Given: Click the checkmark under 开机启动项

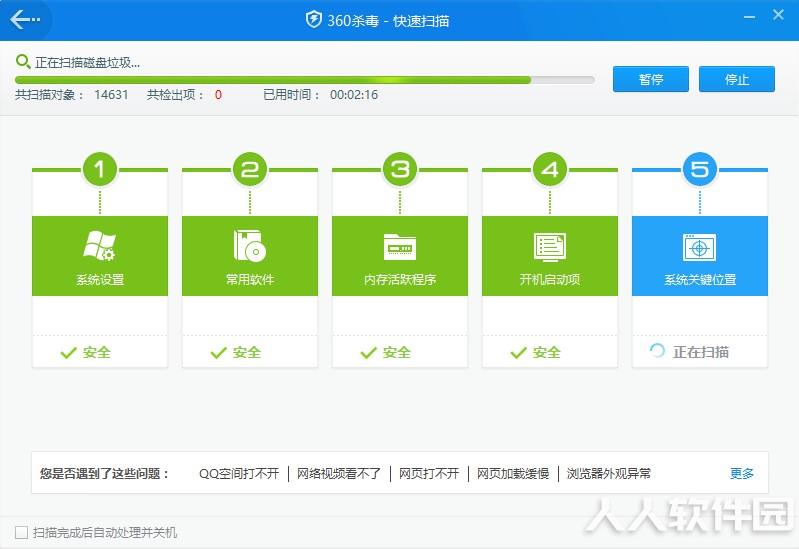Looking at the screenshot, I should tap(518, 352).
